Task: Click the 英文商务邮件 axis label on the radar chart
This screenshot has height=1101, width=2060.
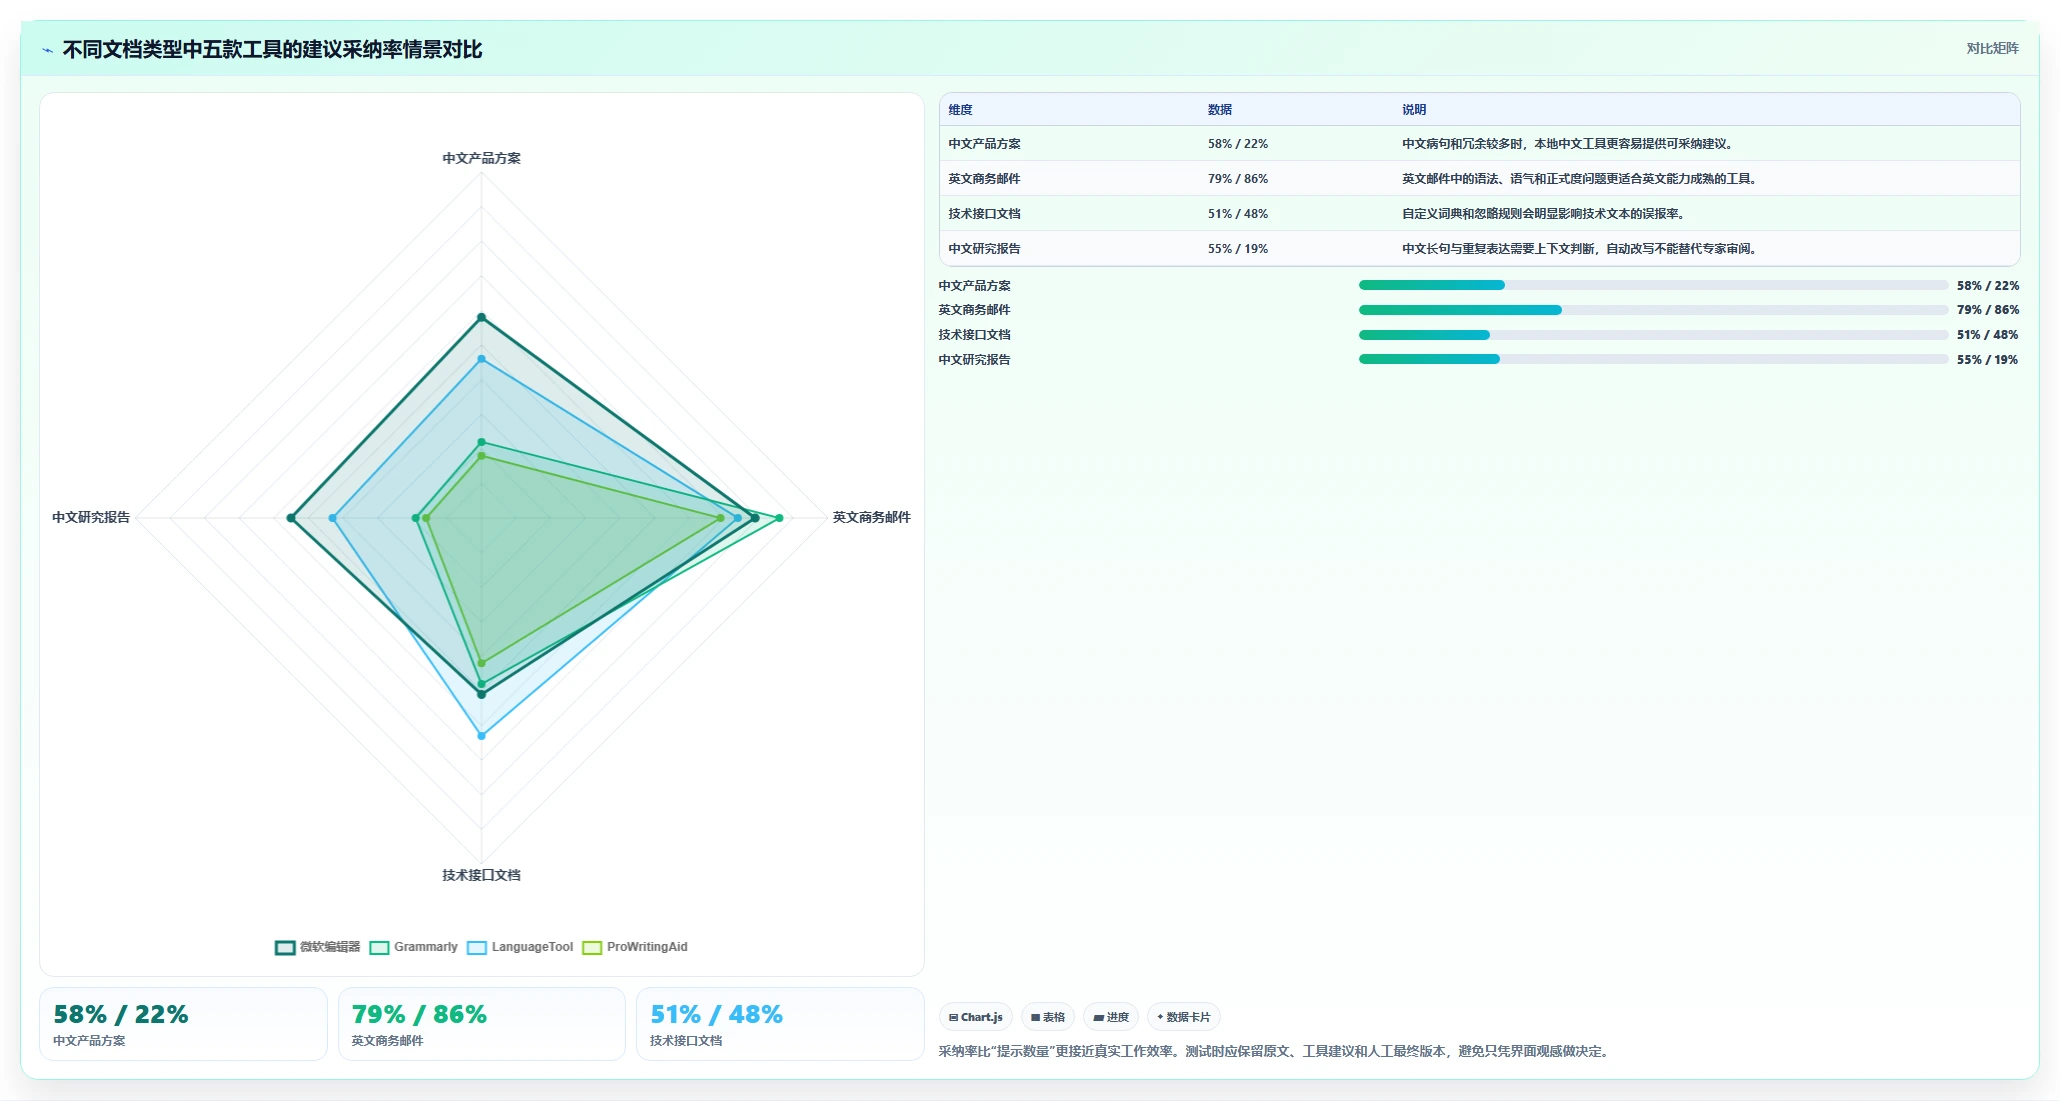Action: (871, 517)
